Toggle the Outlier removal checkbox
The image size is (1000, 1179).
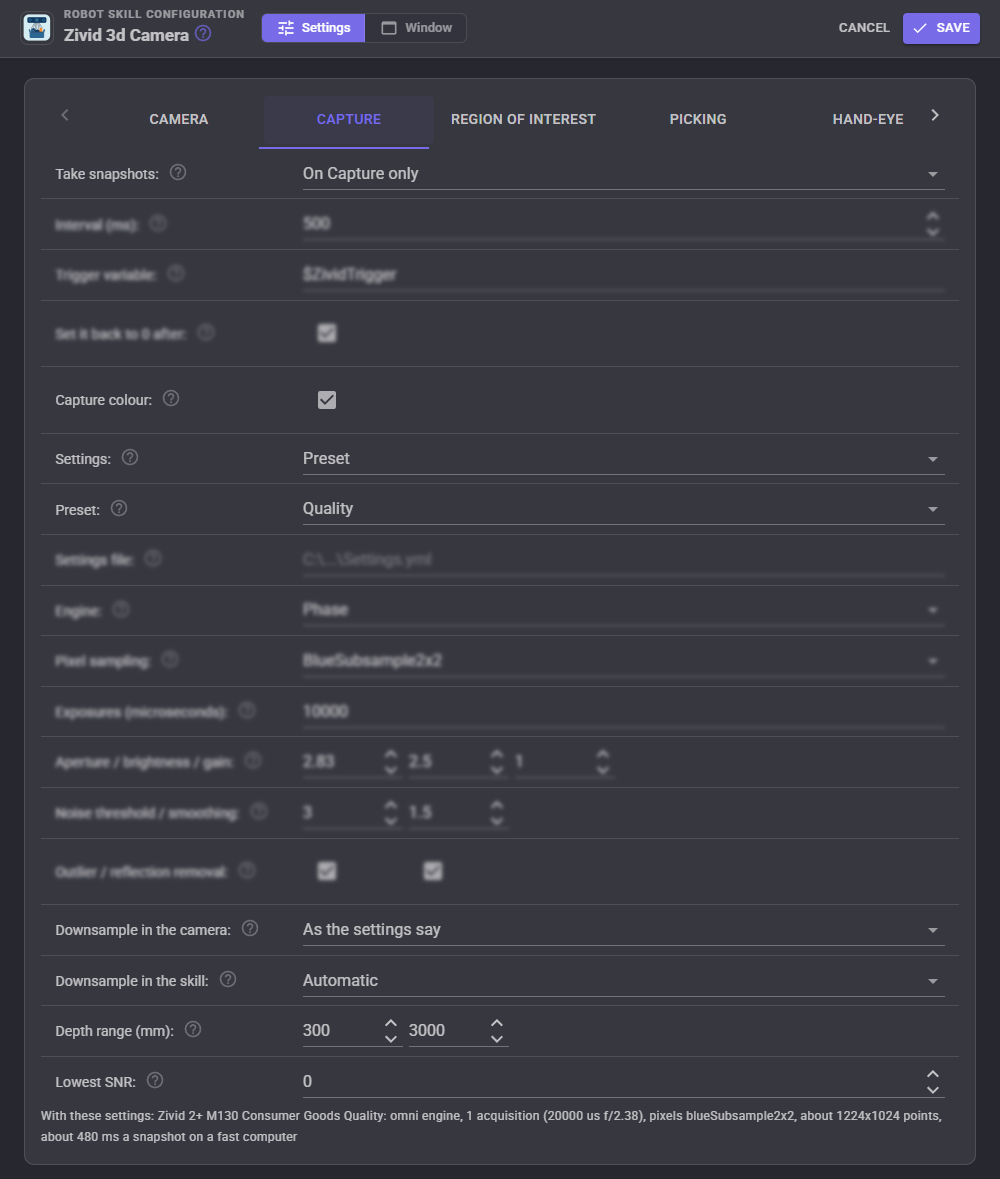(x=326, y=871)
